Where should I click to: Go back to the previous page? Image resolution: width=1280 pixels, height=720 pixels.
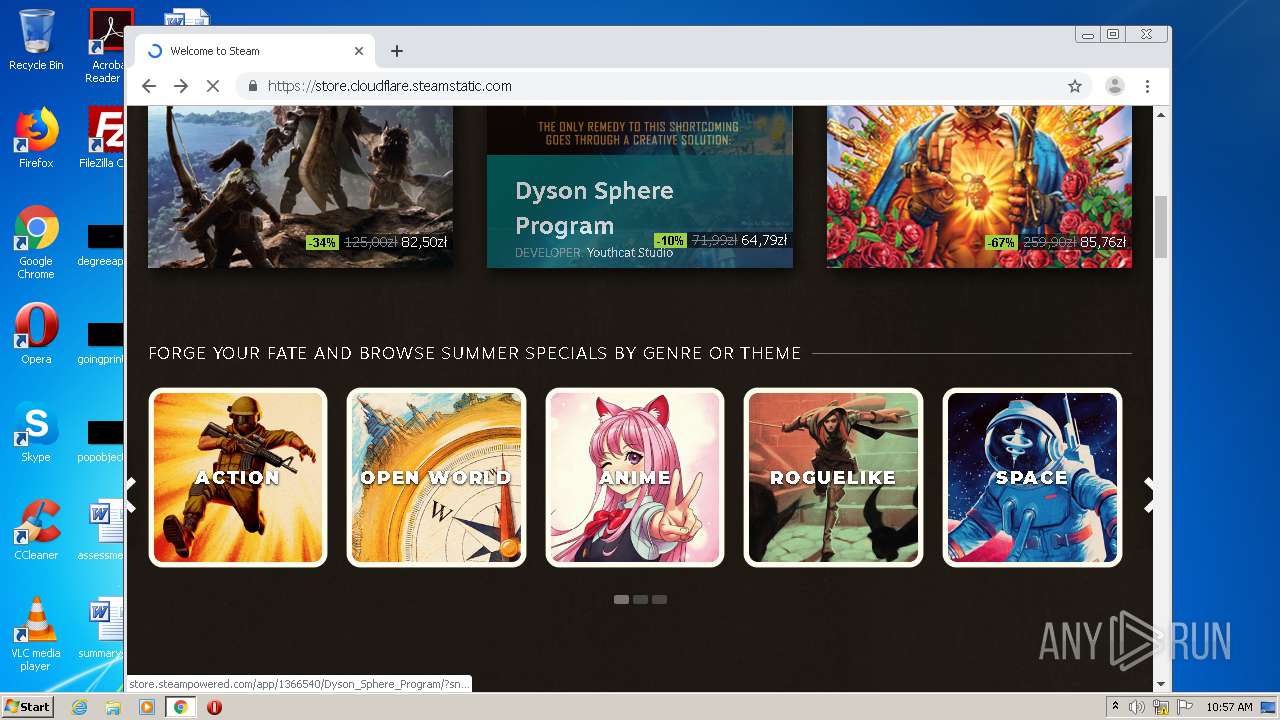(149, 86)
